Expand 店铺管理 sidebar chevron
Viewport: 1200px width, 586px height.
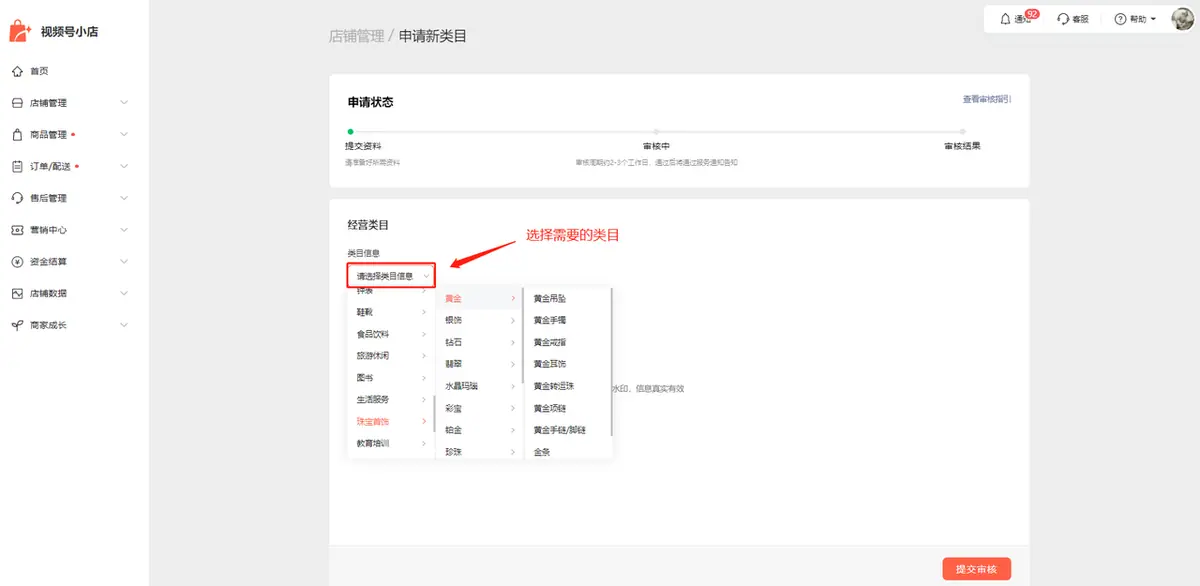point(124,103)
